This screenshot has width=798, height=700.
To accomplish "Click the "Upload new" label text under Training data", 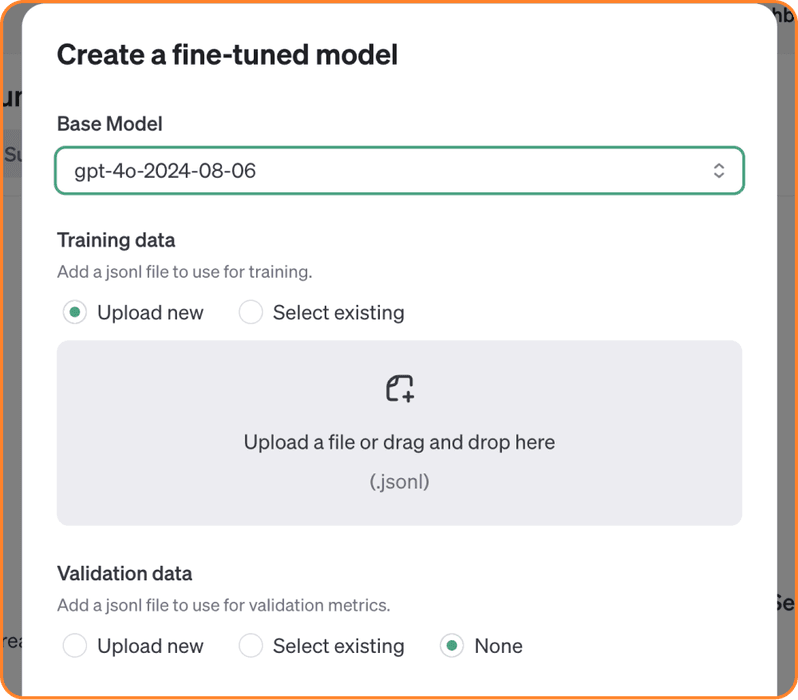I will [x=150, y=313].
